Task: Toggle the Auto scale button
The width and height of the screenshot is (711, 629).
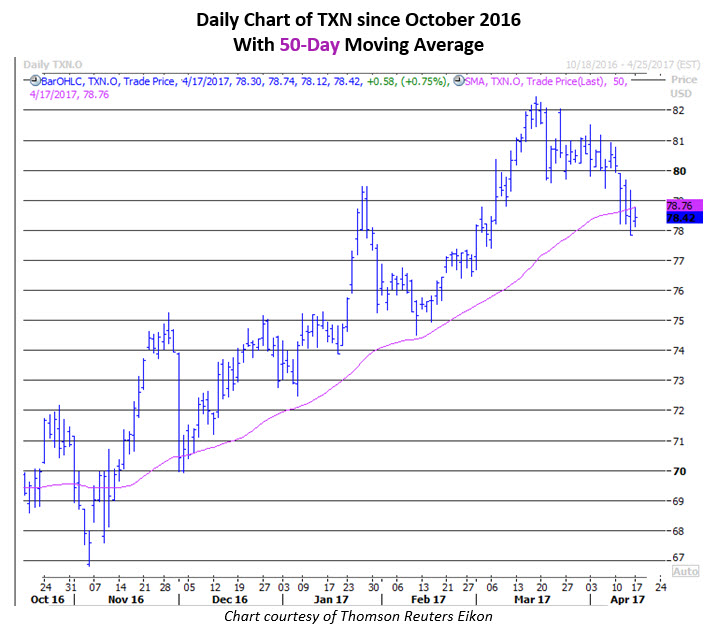Action: [686, 571]
